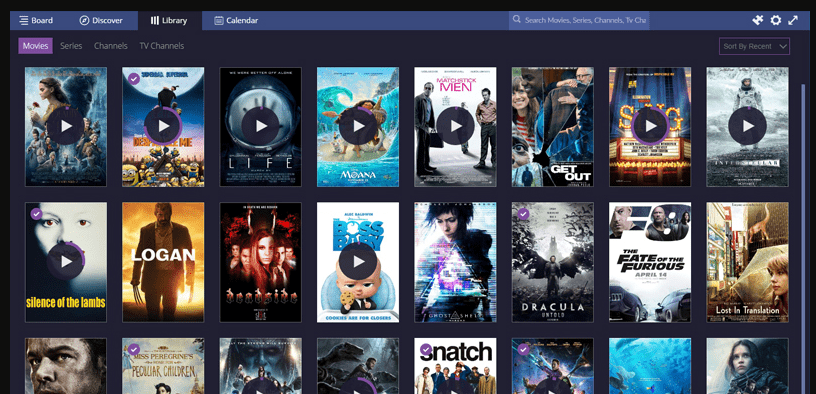Open the Calendar tab

tap(236, 20)
